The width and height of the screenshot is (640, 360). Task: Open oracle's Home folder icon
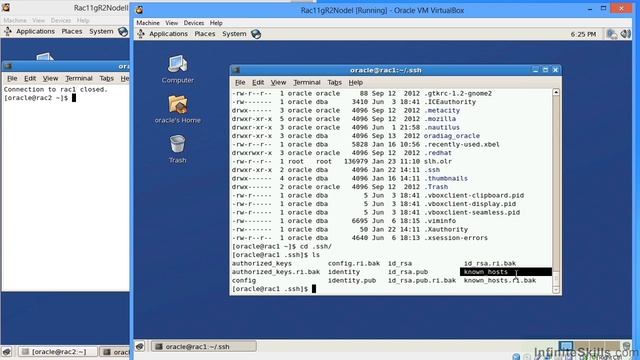pos(178,109)
